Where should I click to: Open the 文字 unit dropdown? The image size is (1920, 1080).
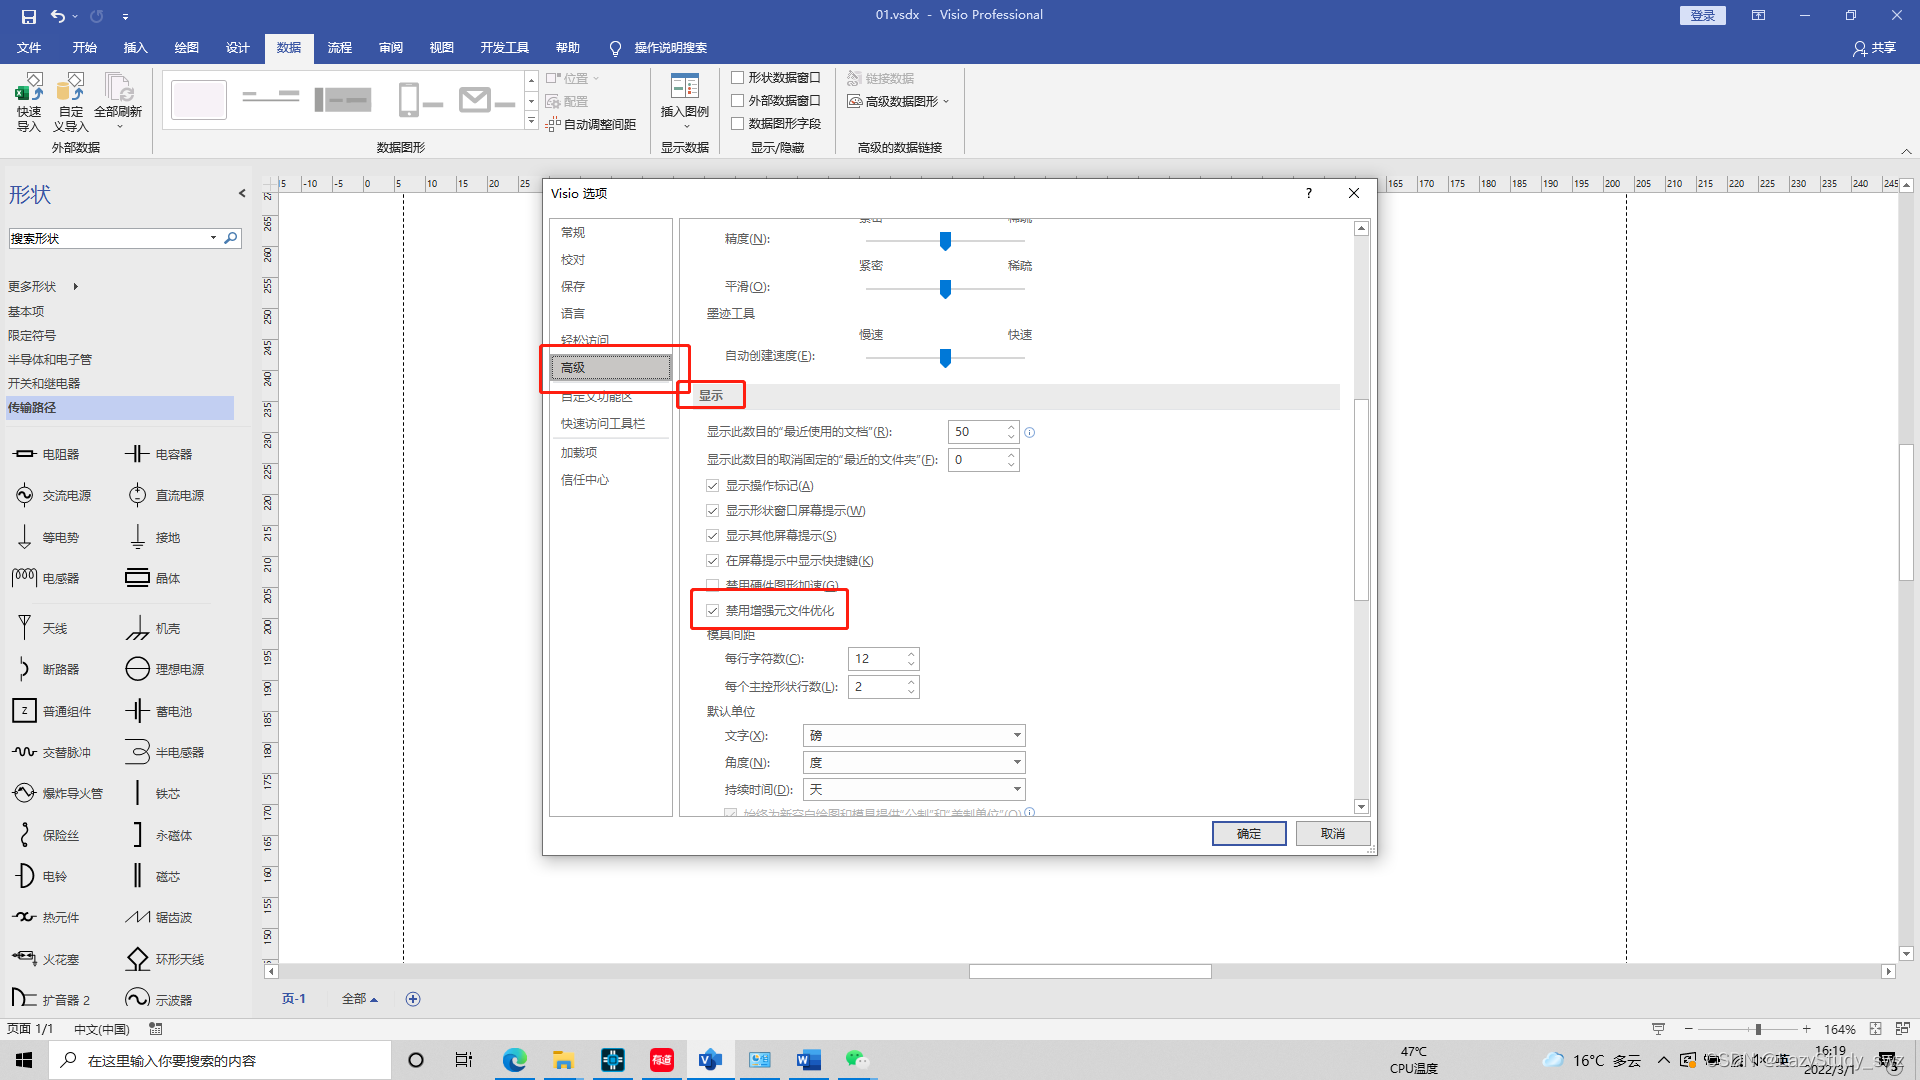coord(1016,736)
